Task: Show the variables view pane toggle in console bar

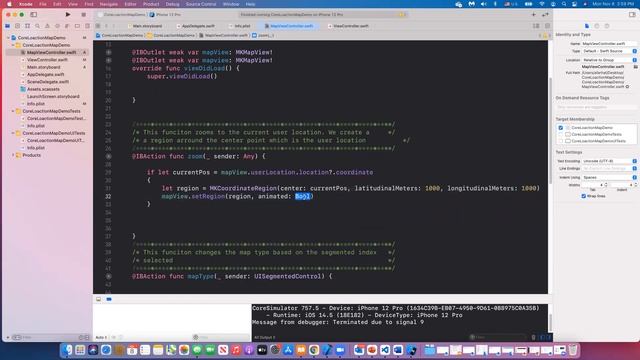Action: click(x=542, y=337)
